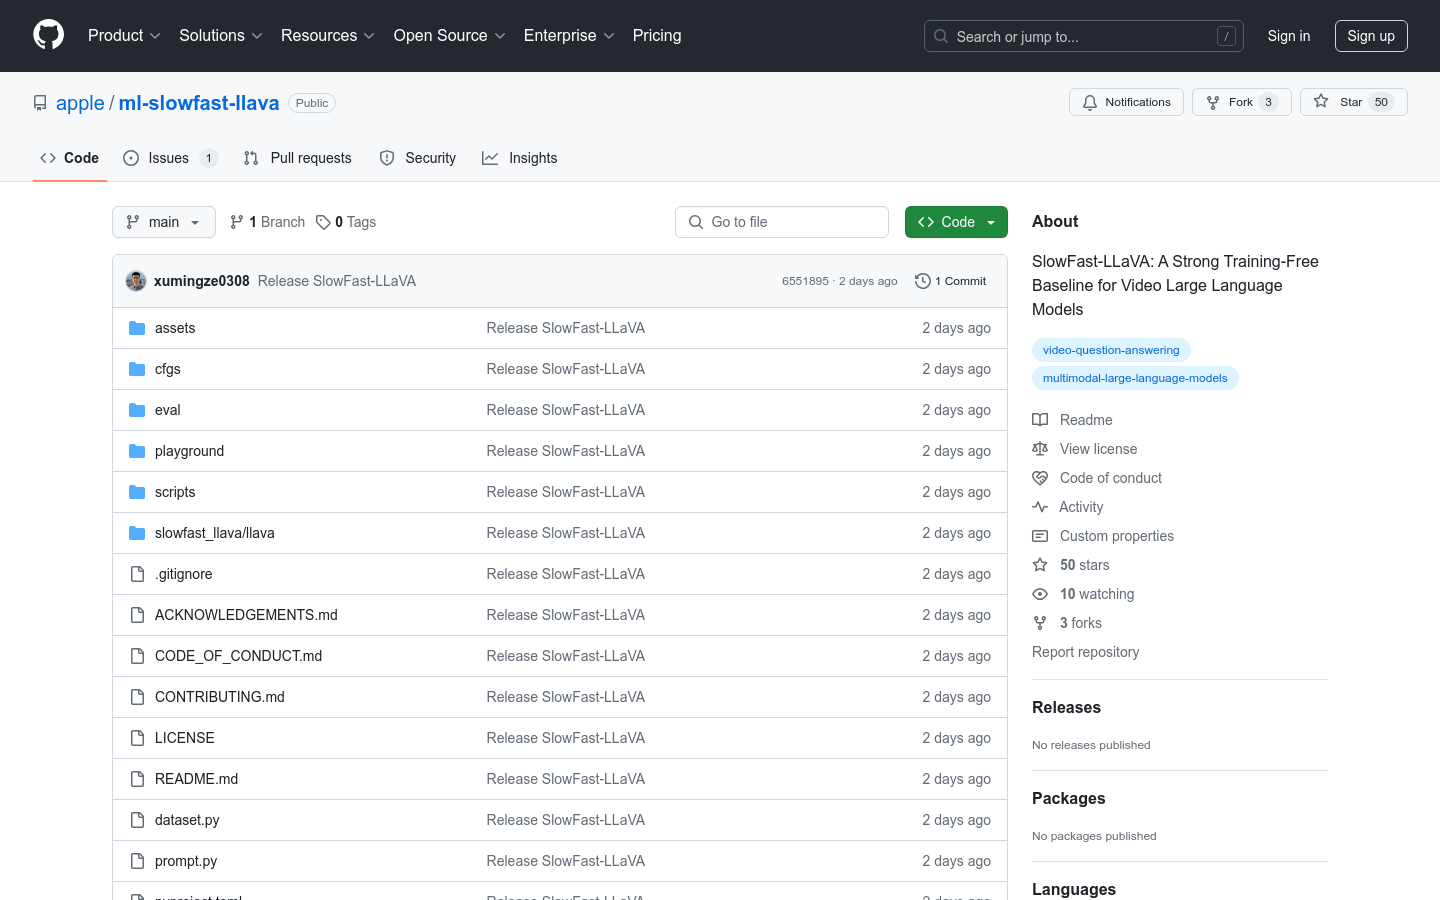Click the Custom properties note icon
This screenshot has width=1440, height=900.
point(1040,536)
